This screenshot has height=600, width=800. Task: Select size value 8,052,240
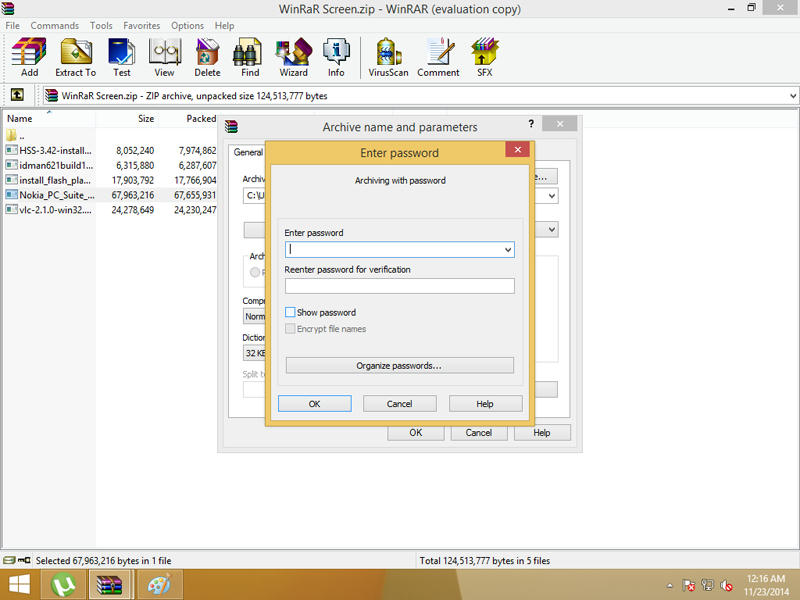[x=135, y=151]
